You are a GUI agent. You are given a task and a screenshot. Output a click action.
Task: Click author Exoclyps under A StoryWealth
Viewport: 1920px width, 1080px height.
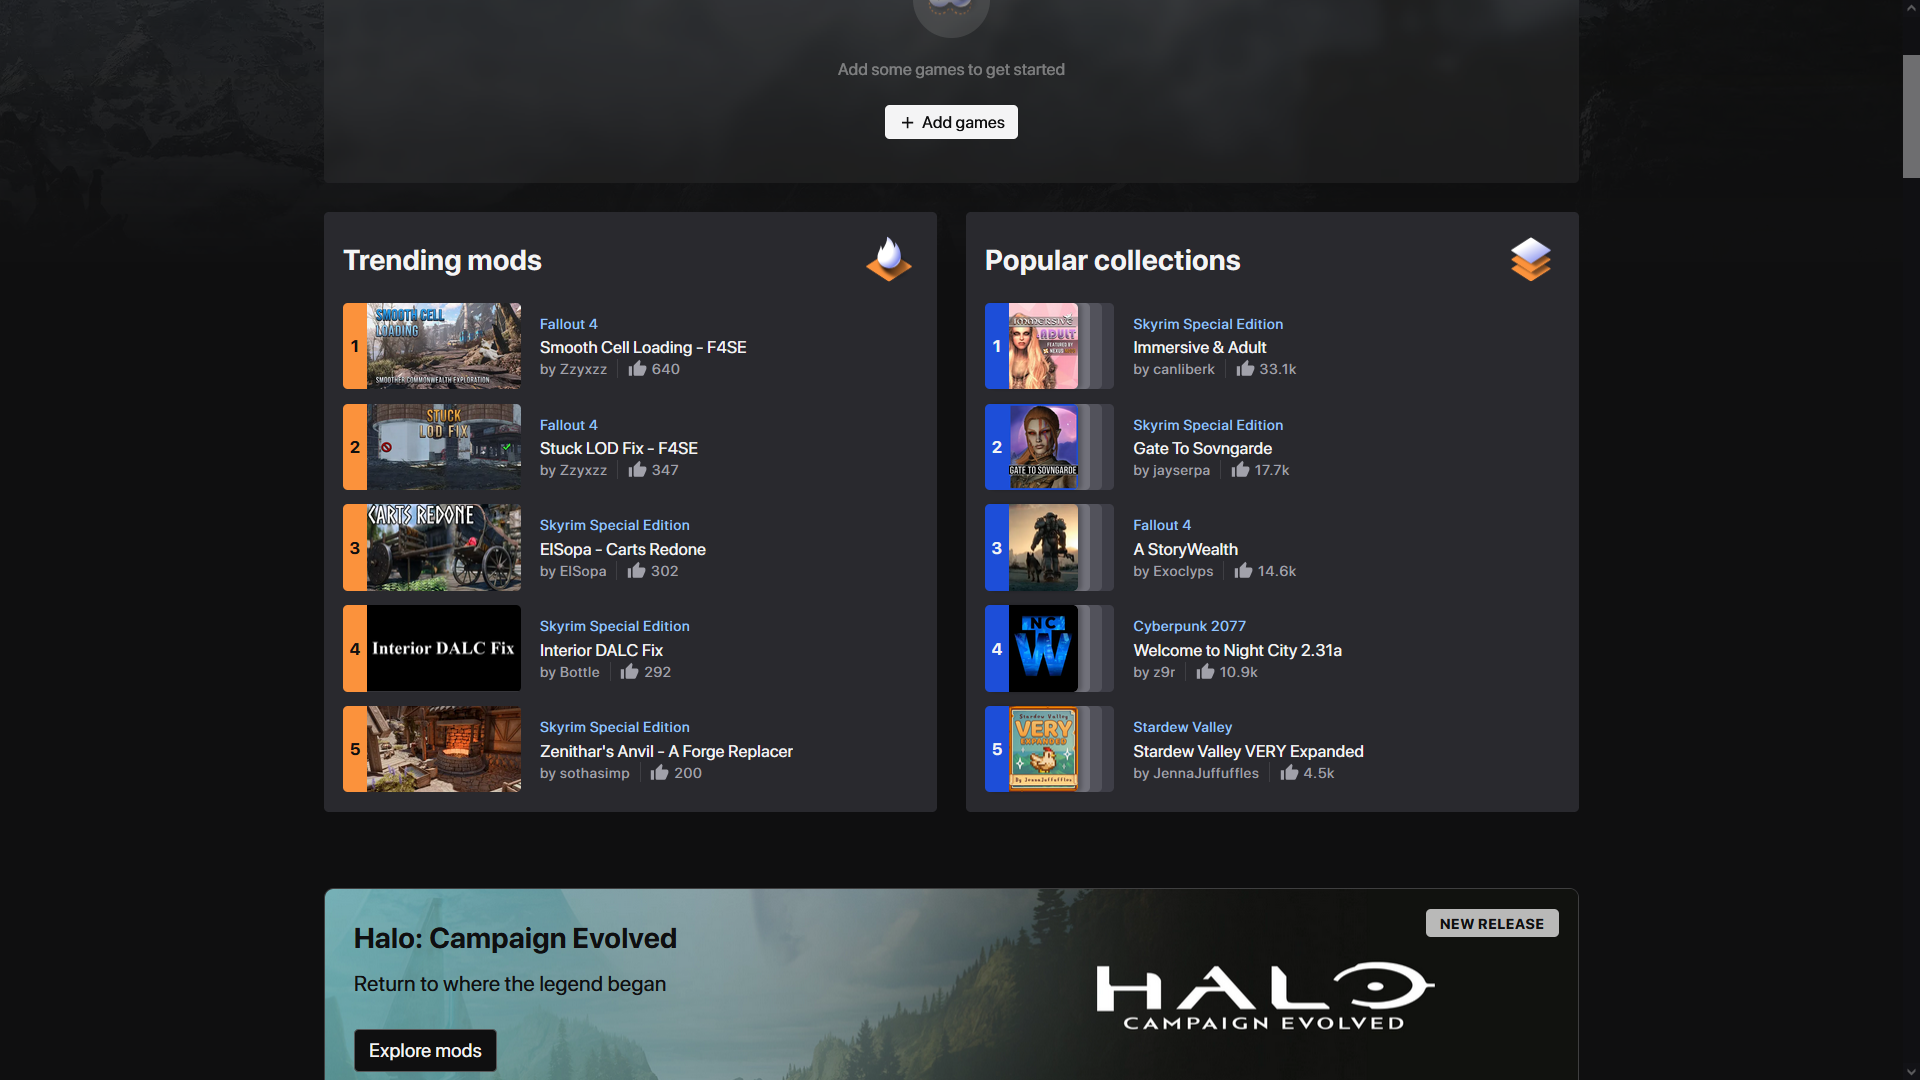pos(1183,571)
